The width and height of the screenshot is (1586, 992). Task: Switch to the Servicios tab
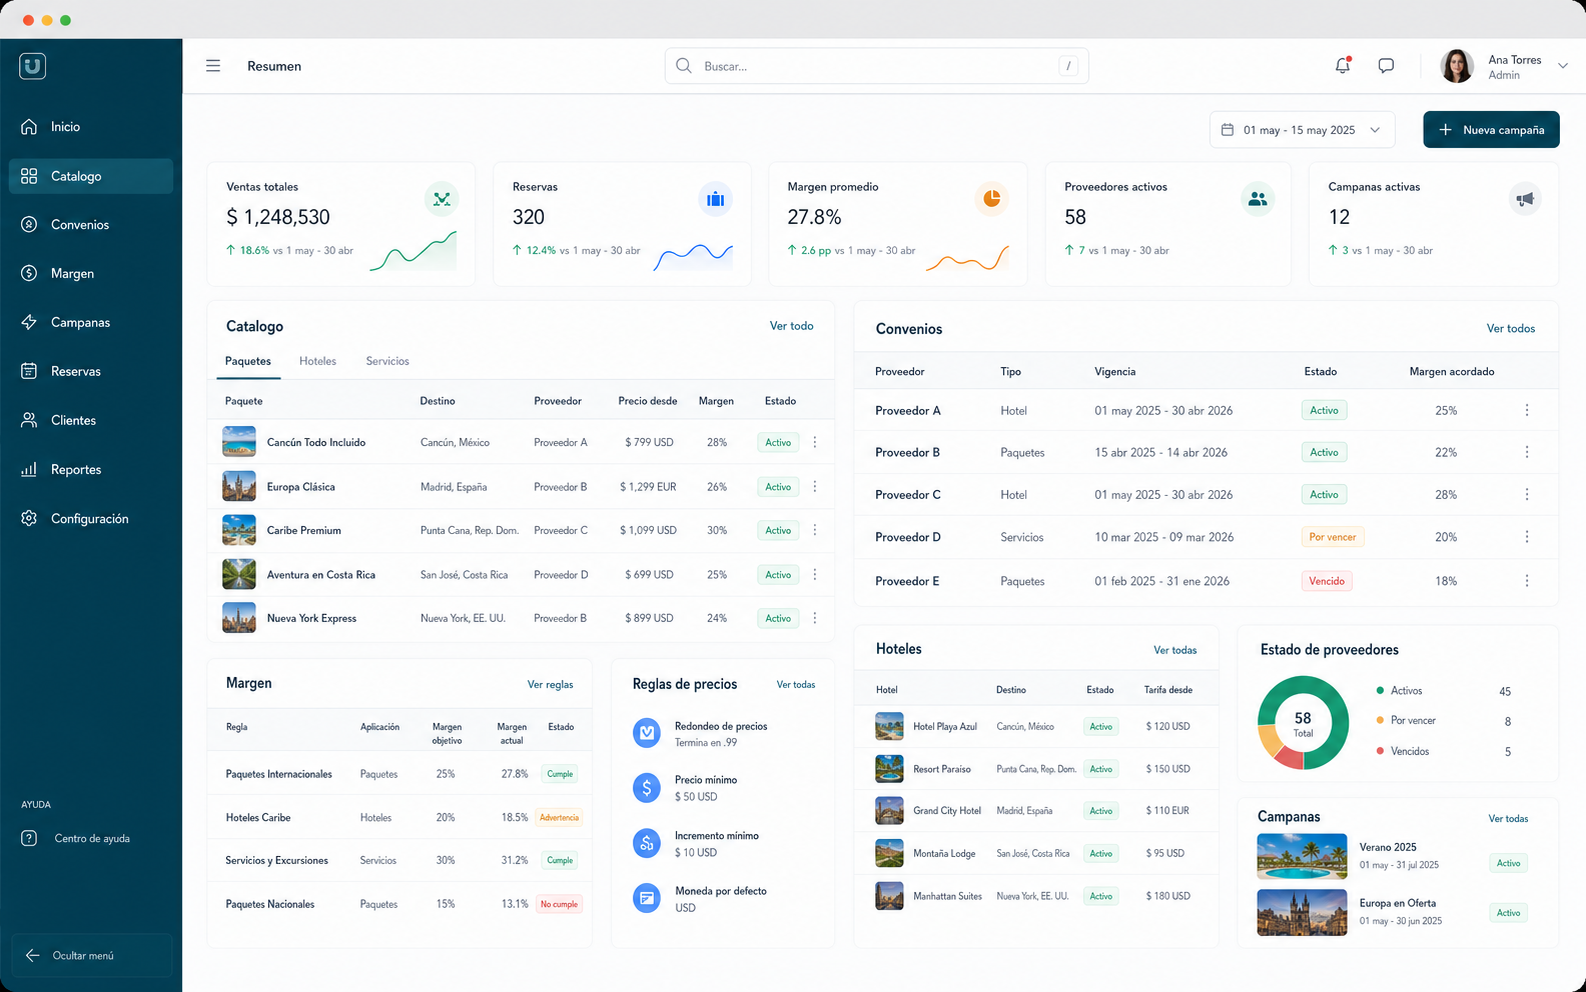(x=387, y=361)
